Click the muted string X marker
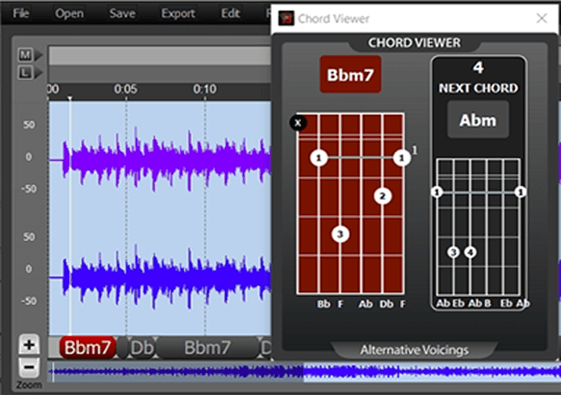The height and width of the screenshot is (395, 561). [x=298, y=123]
